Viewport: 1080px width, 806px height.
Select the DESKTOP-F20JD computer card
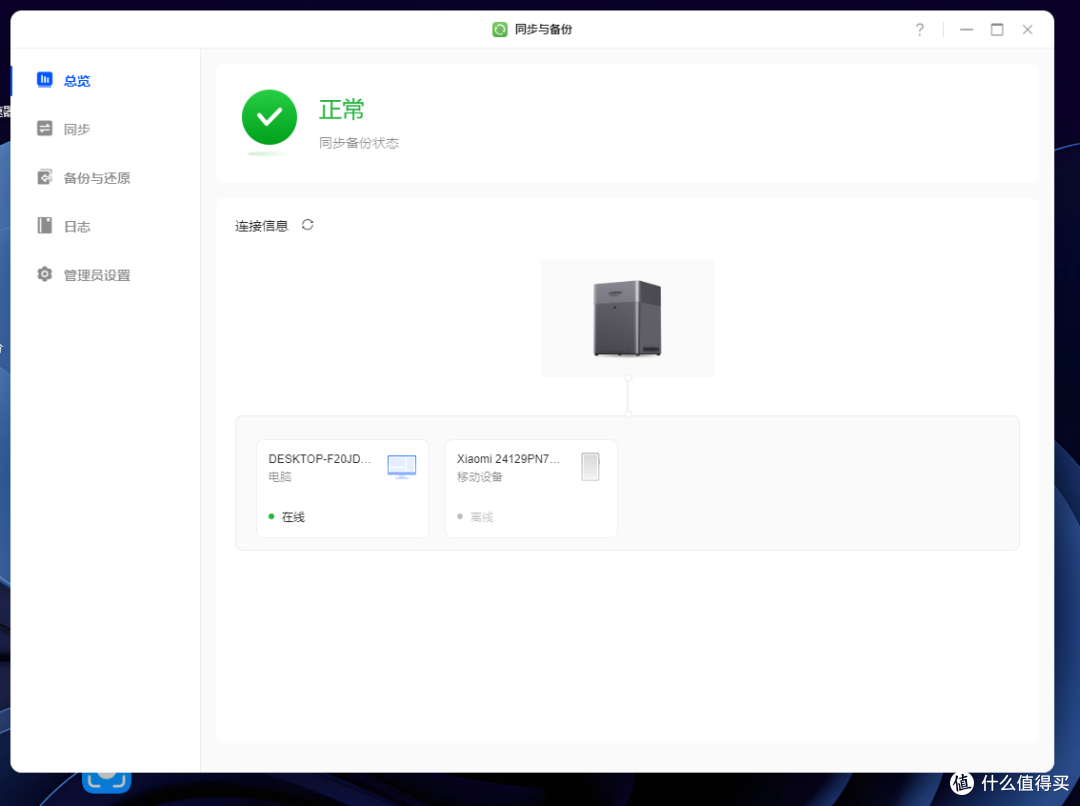[342, 488]
